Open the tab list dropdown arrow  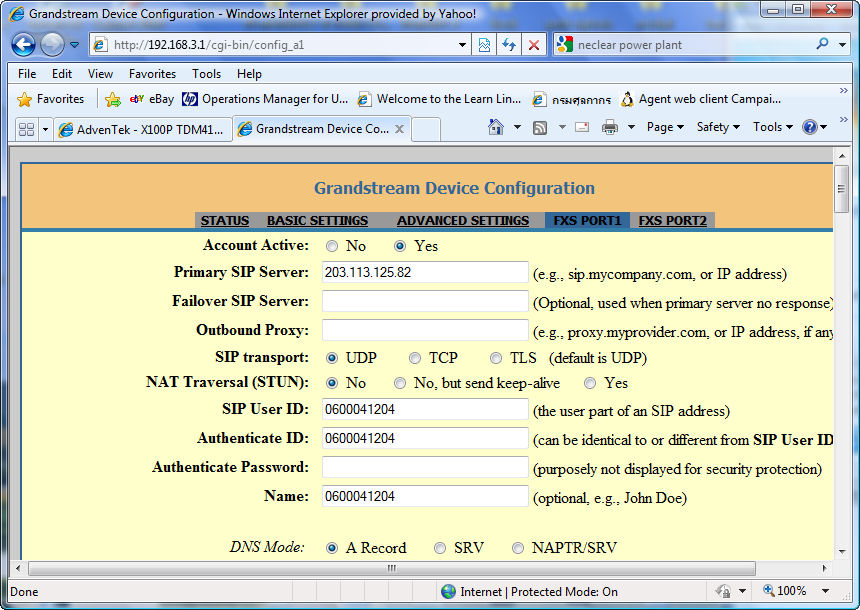46,130
